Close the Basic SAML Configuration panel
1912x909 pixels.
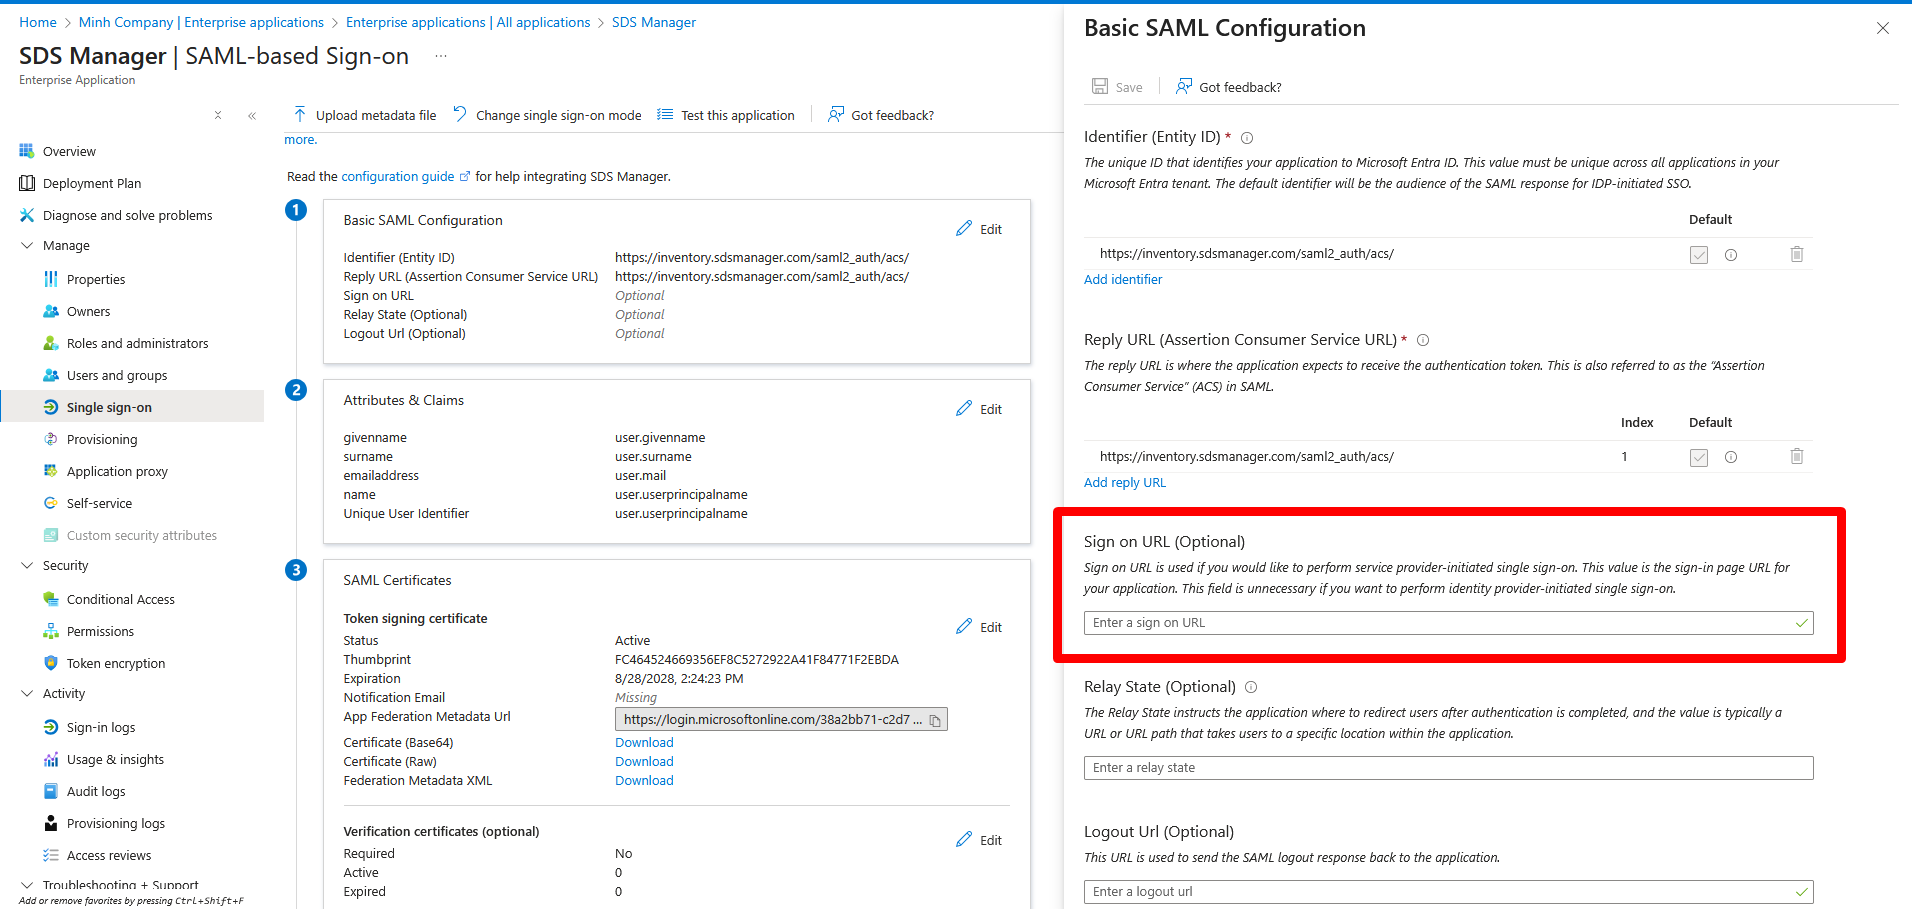[1883, 28]
